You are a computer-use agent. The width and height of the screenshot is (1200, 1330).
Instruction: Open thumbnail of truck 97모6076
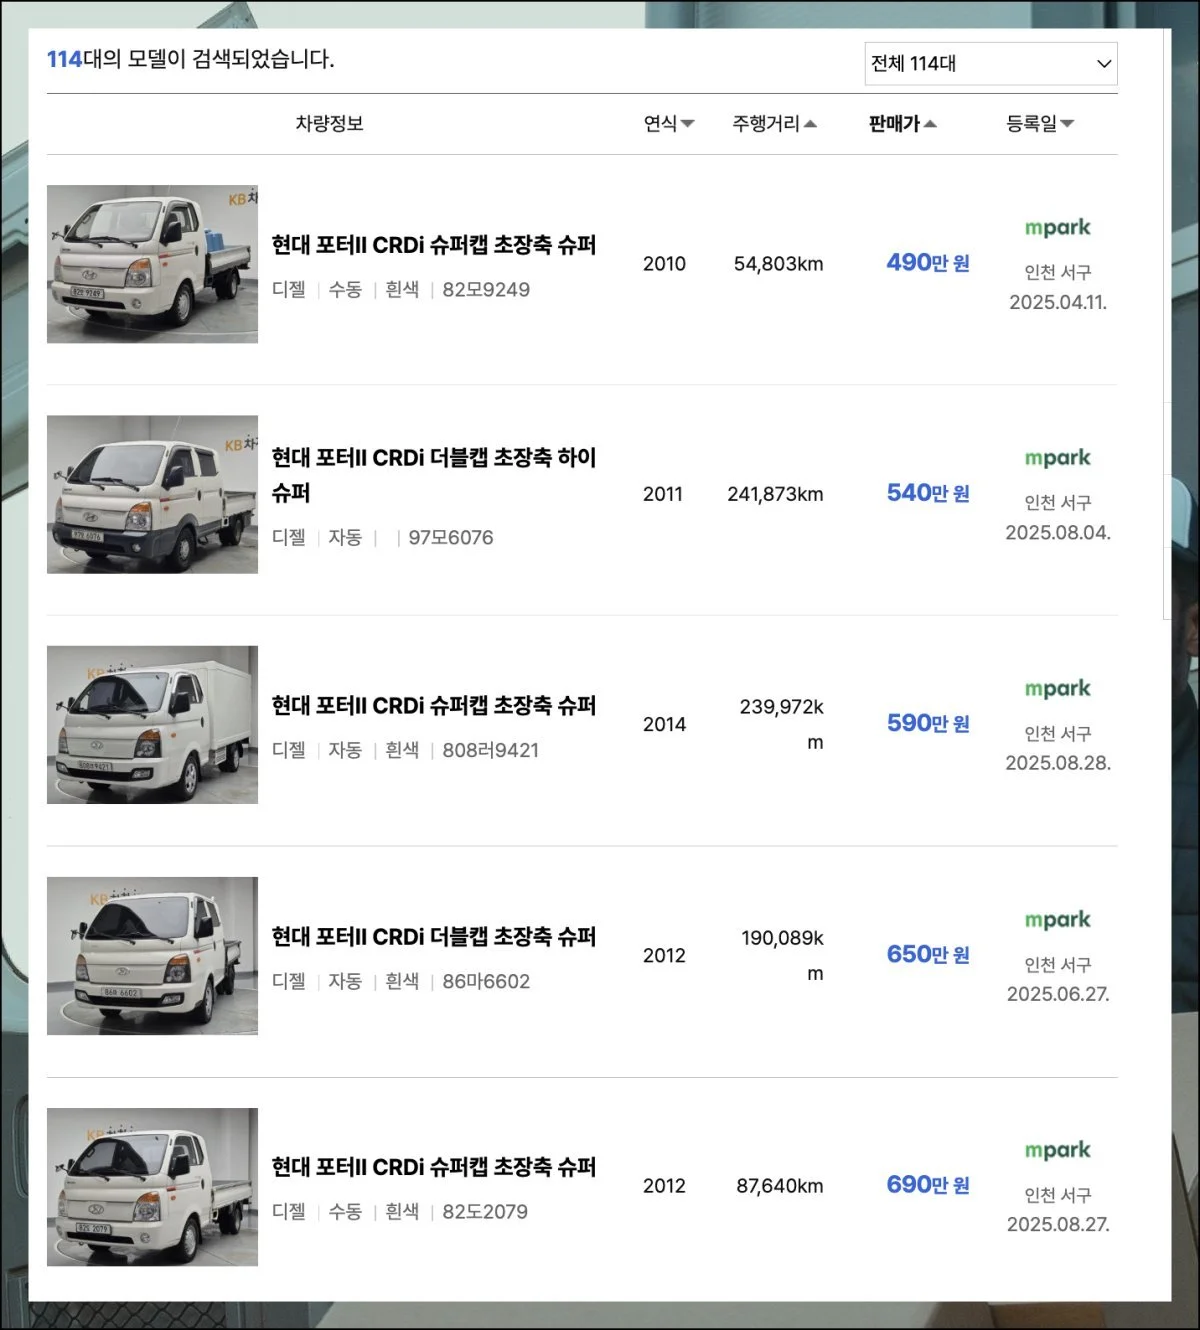[152, 494]
